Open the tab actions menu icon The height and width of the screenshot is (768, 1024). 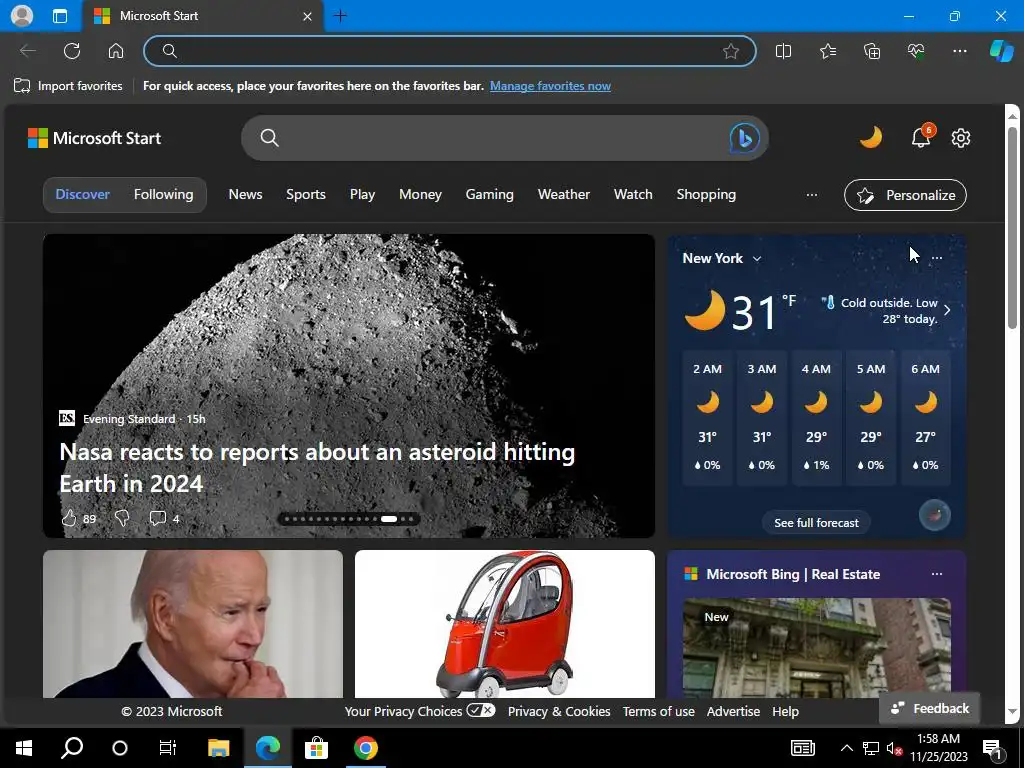[x=59, y=16]
